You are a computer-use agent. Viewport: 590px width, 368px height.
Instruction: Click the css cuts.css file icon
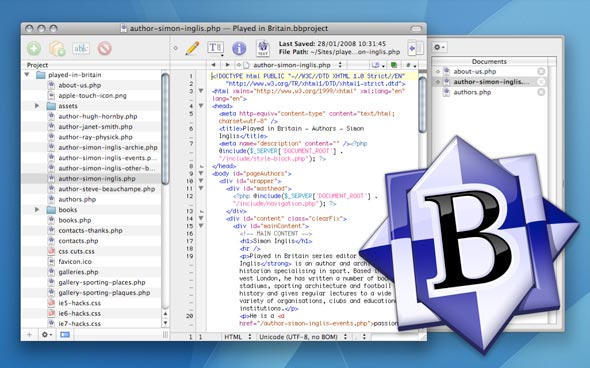(52, 251)
